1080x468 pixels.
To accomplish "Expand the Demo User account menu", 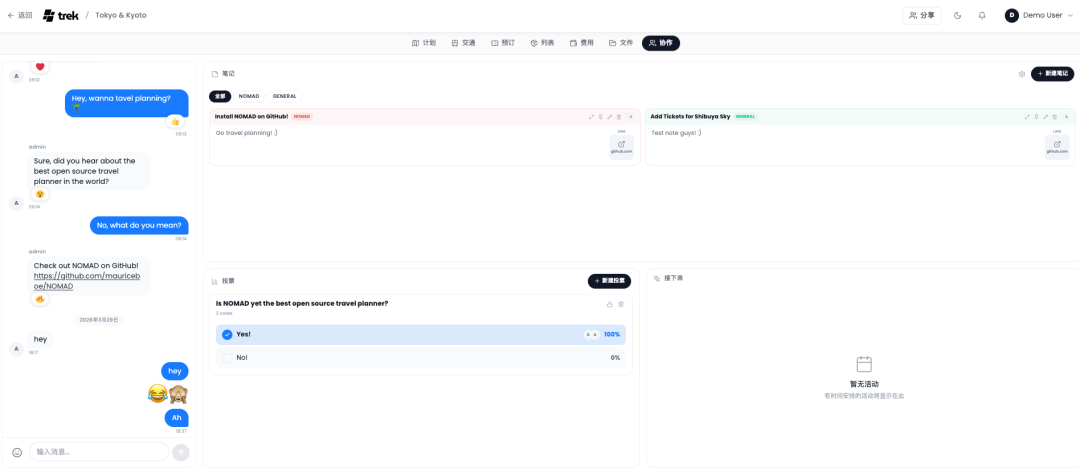I will [1039, 15].
